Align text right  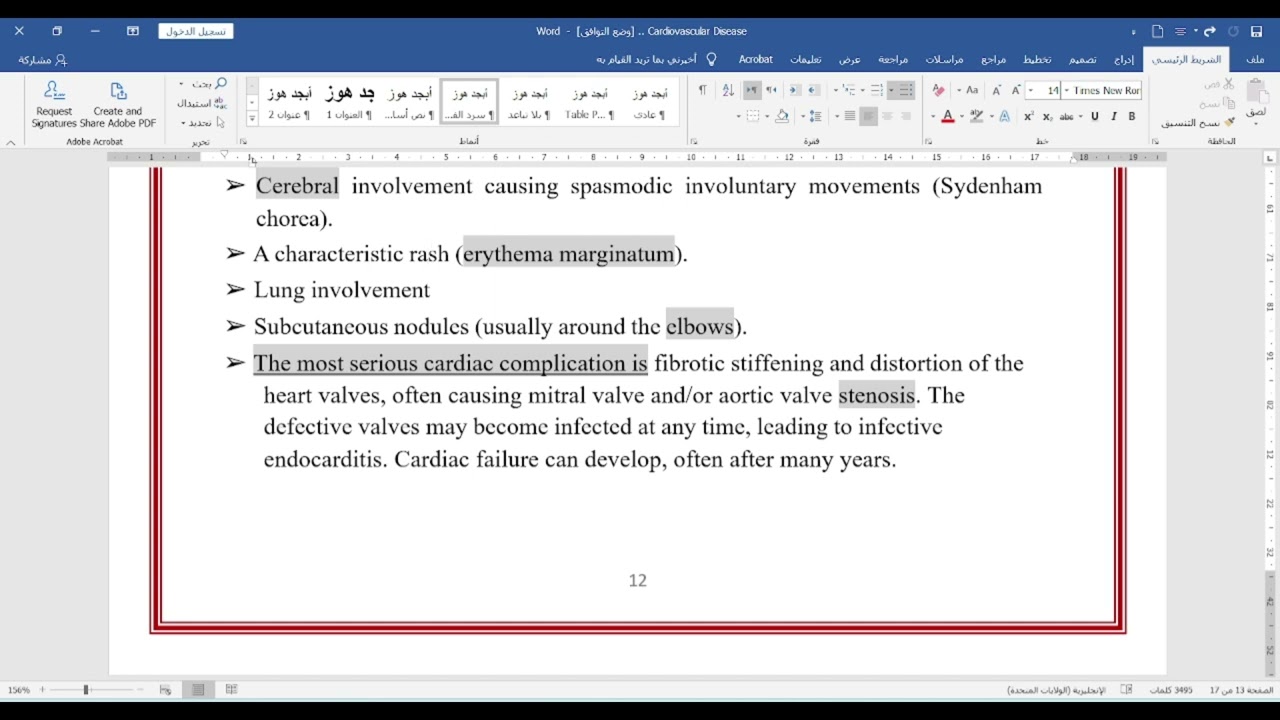906,117
